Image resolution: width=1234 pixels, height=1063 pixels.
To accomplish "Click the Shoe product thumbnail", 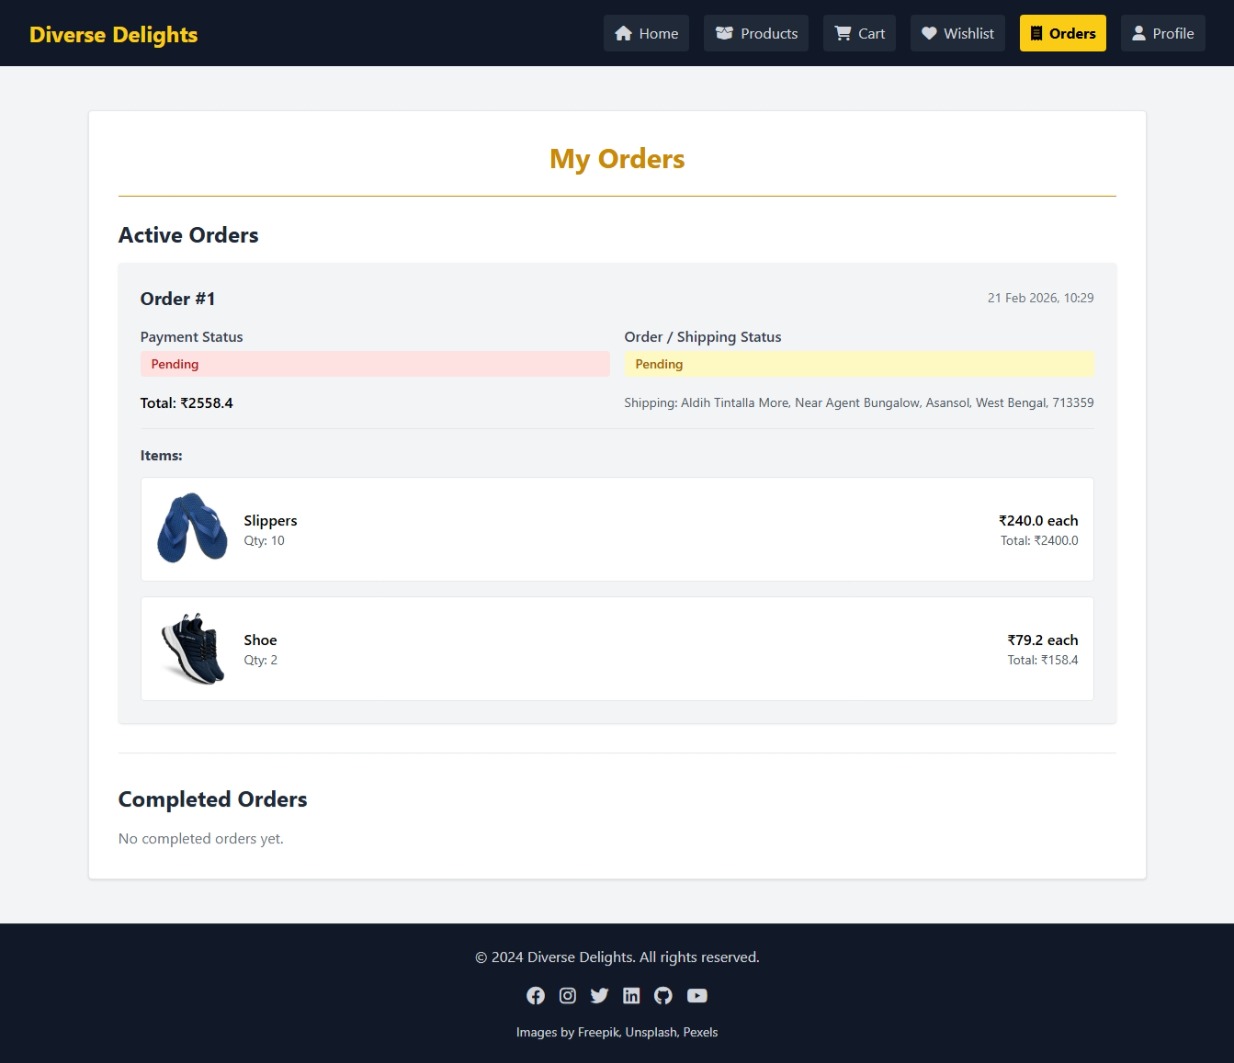I will 192,648.
